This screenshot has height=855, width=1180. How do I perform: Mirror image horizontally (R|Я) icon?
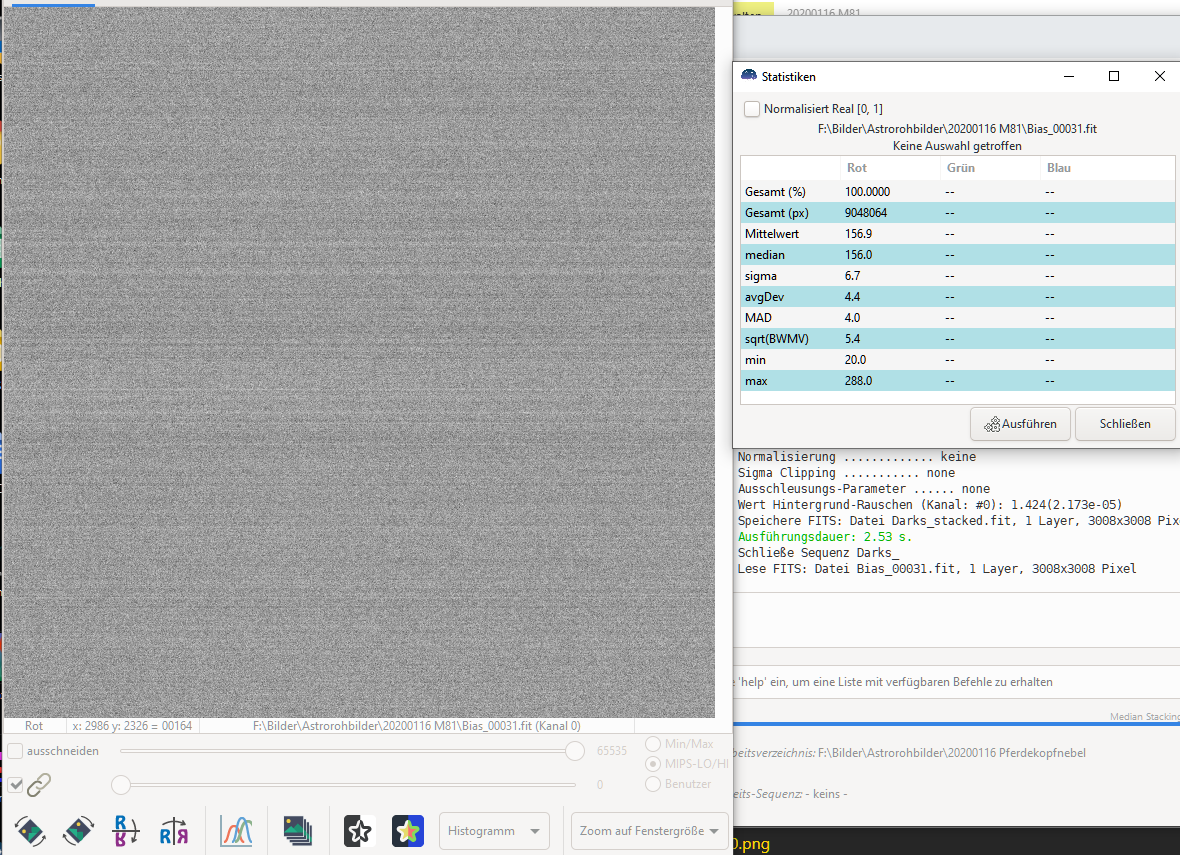(x=174, y=831)
